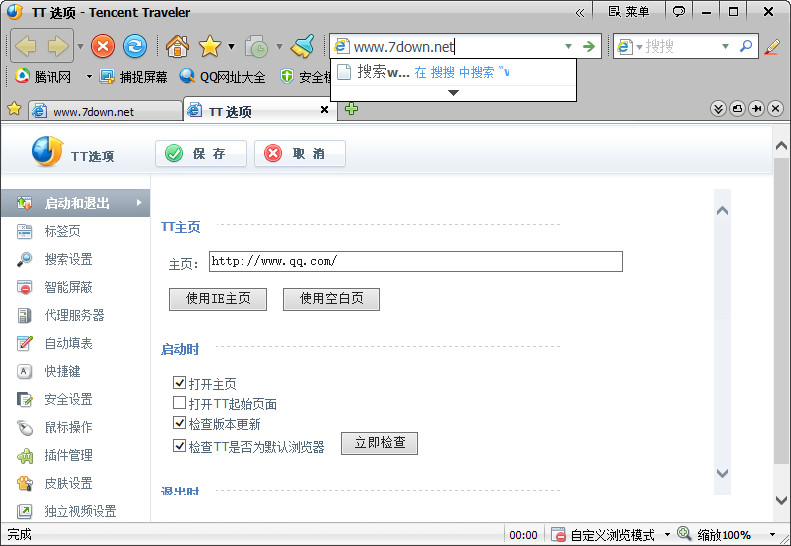791x546 pixels.
Task: Click the Back navigation arrow
Action: click(x=26, y=46)
